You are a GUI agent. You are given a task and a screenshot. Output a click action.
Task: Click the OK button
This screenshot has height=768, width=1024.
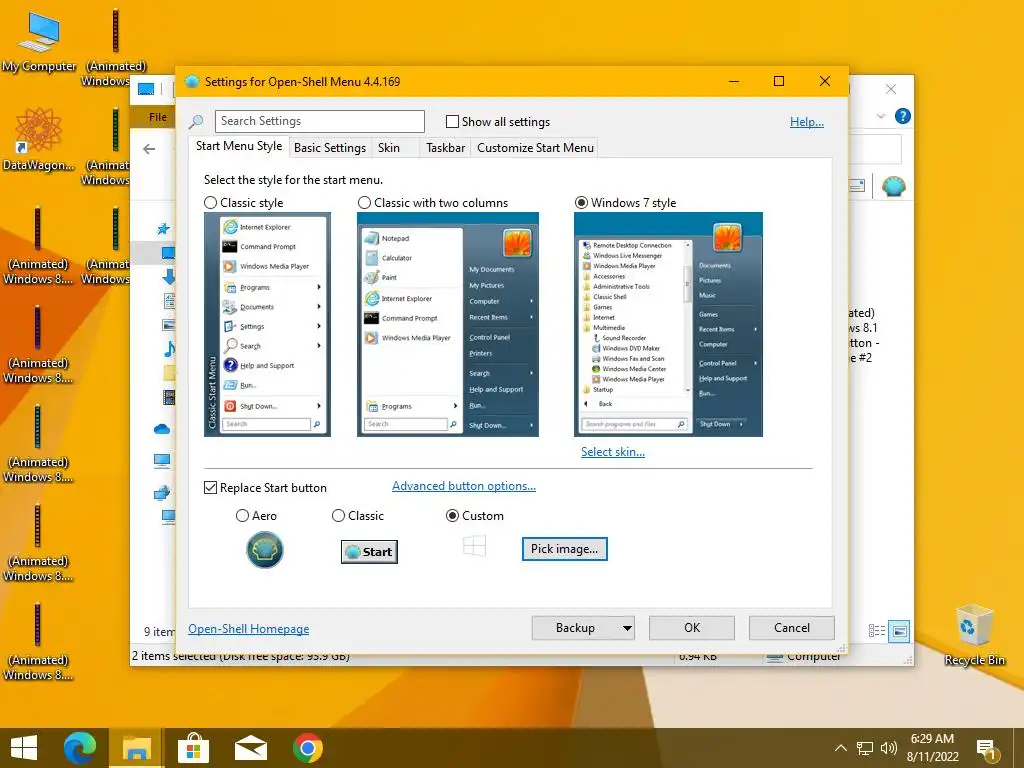tap(692, 628)
